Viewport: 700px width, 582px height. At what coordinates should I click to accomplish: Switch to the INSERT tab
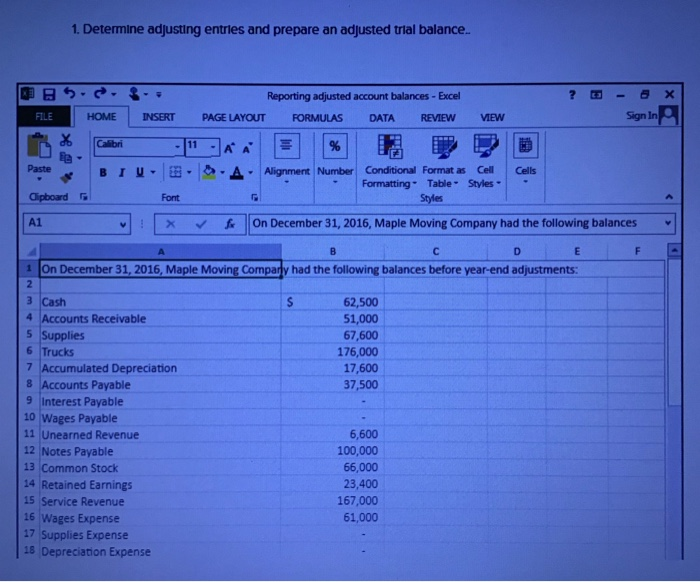pyautogui.click(x=158, y=117)
